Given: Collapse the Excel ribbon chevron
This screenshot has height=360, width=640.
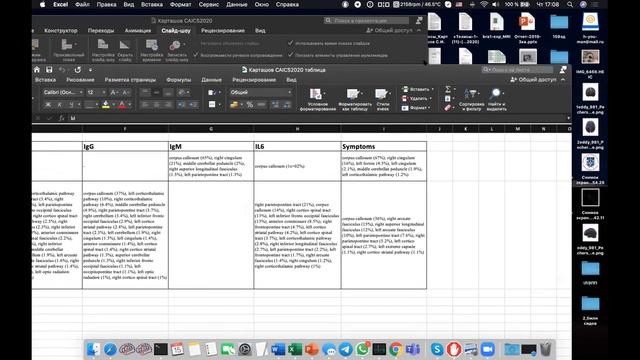Looking at the screenshot, I should 563,80.
